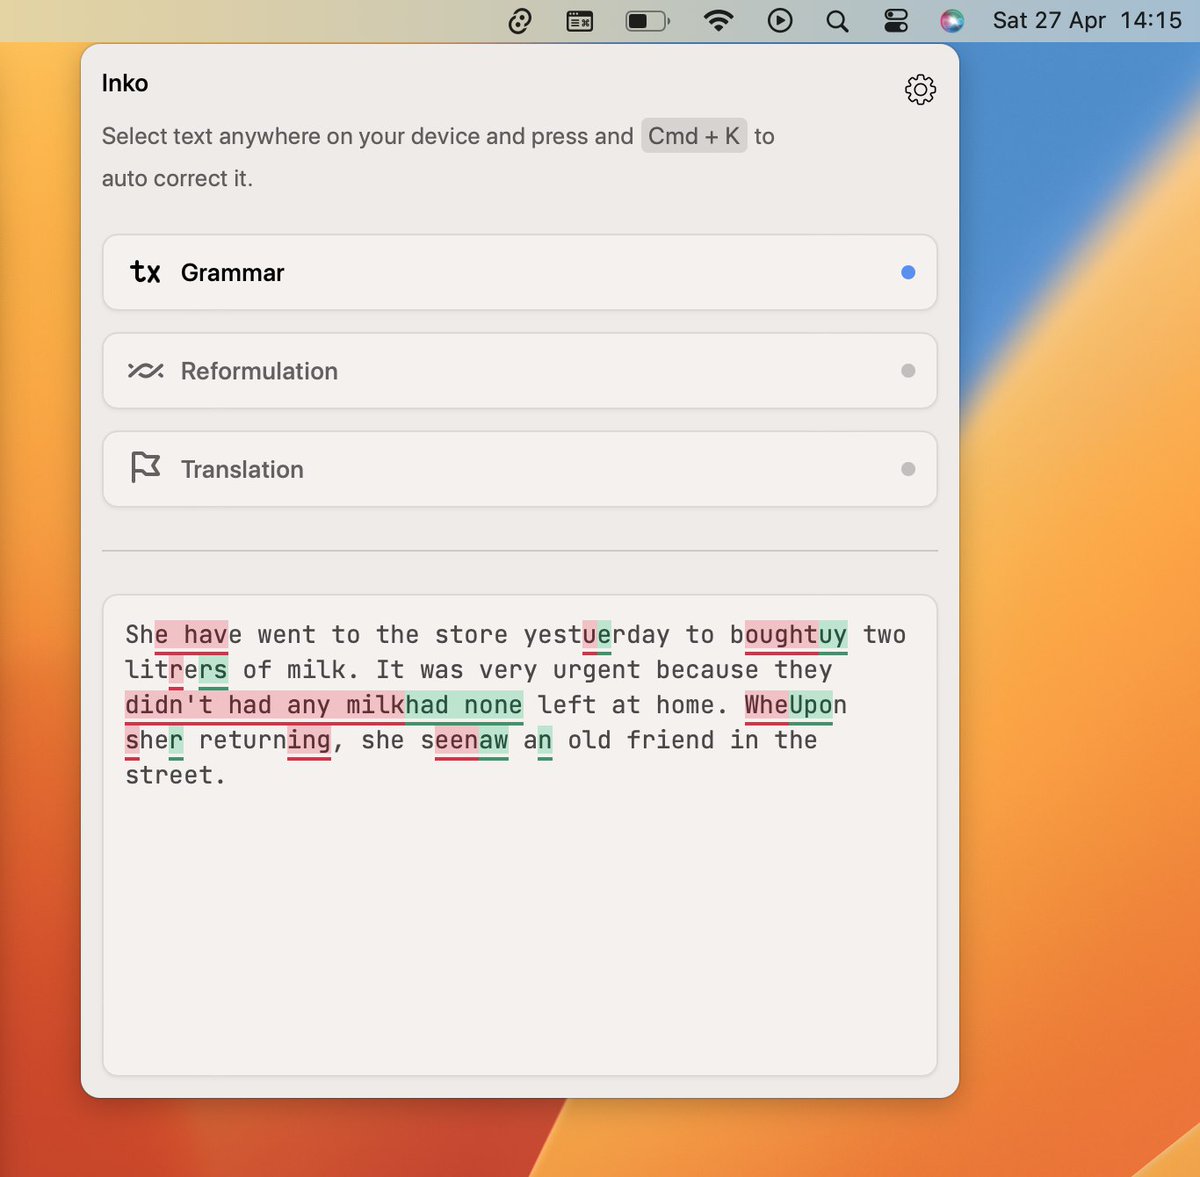Select the Grammar mode label
The image size is (1200, 1177).
click(232, 273)
